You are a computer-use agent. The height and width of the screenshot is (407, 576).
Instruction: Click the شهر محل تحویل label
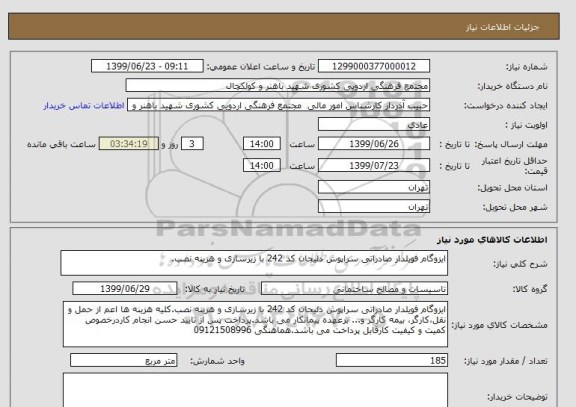tap(515, 207)
